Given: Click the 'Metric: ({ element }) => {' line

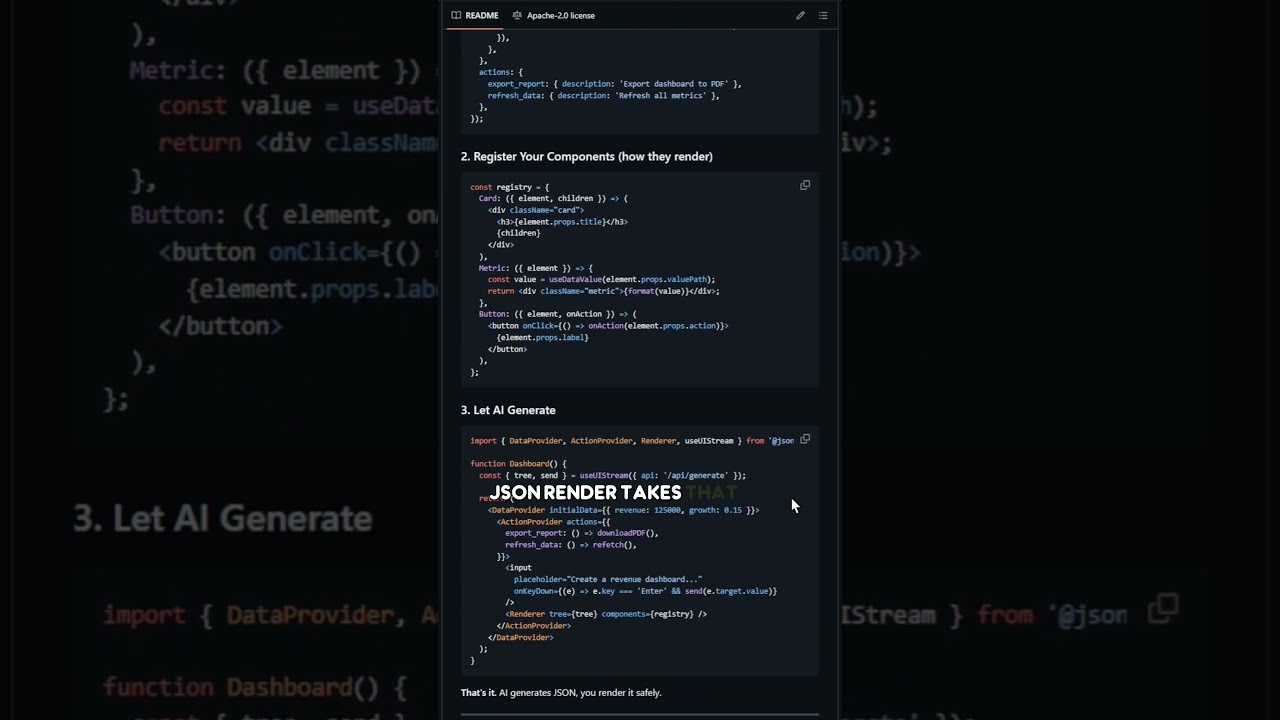Looking at the screenshot, I should [535, 268].
